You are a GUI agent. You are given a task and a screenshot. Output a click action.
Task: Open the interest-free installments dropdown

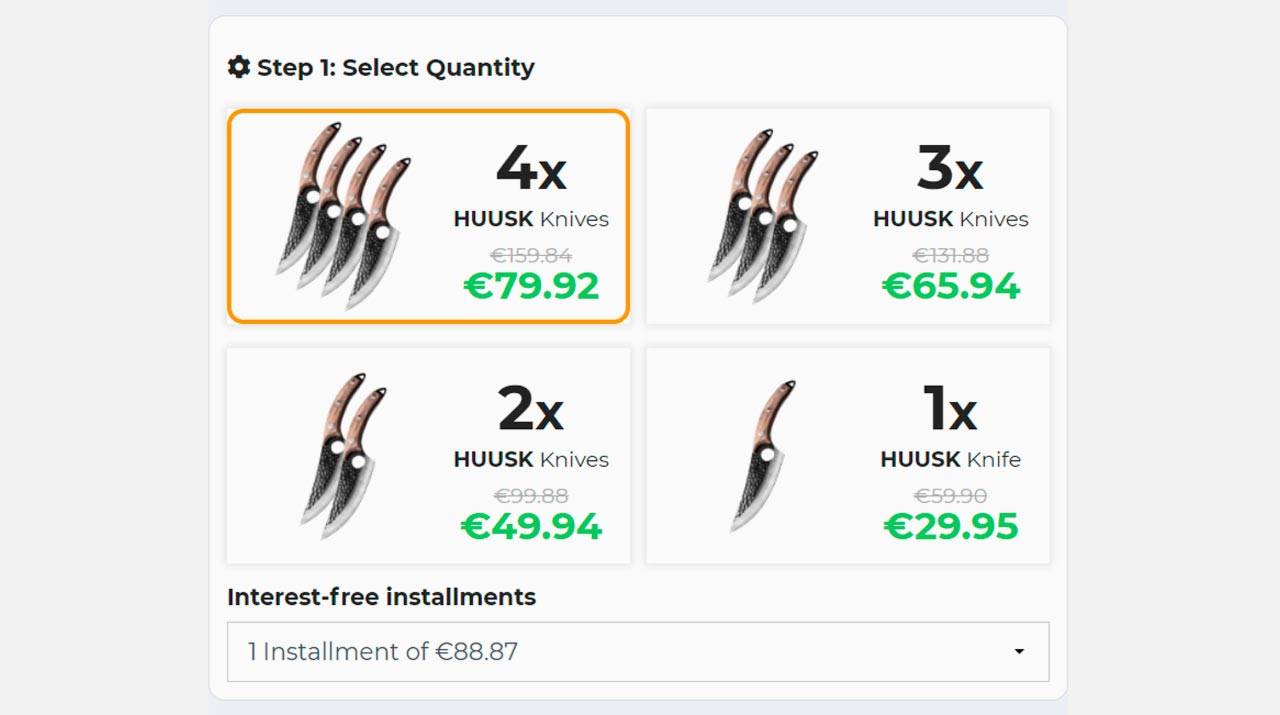coord(637,652)
